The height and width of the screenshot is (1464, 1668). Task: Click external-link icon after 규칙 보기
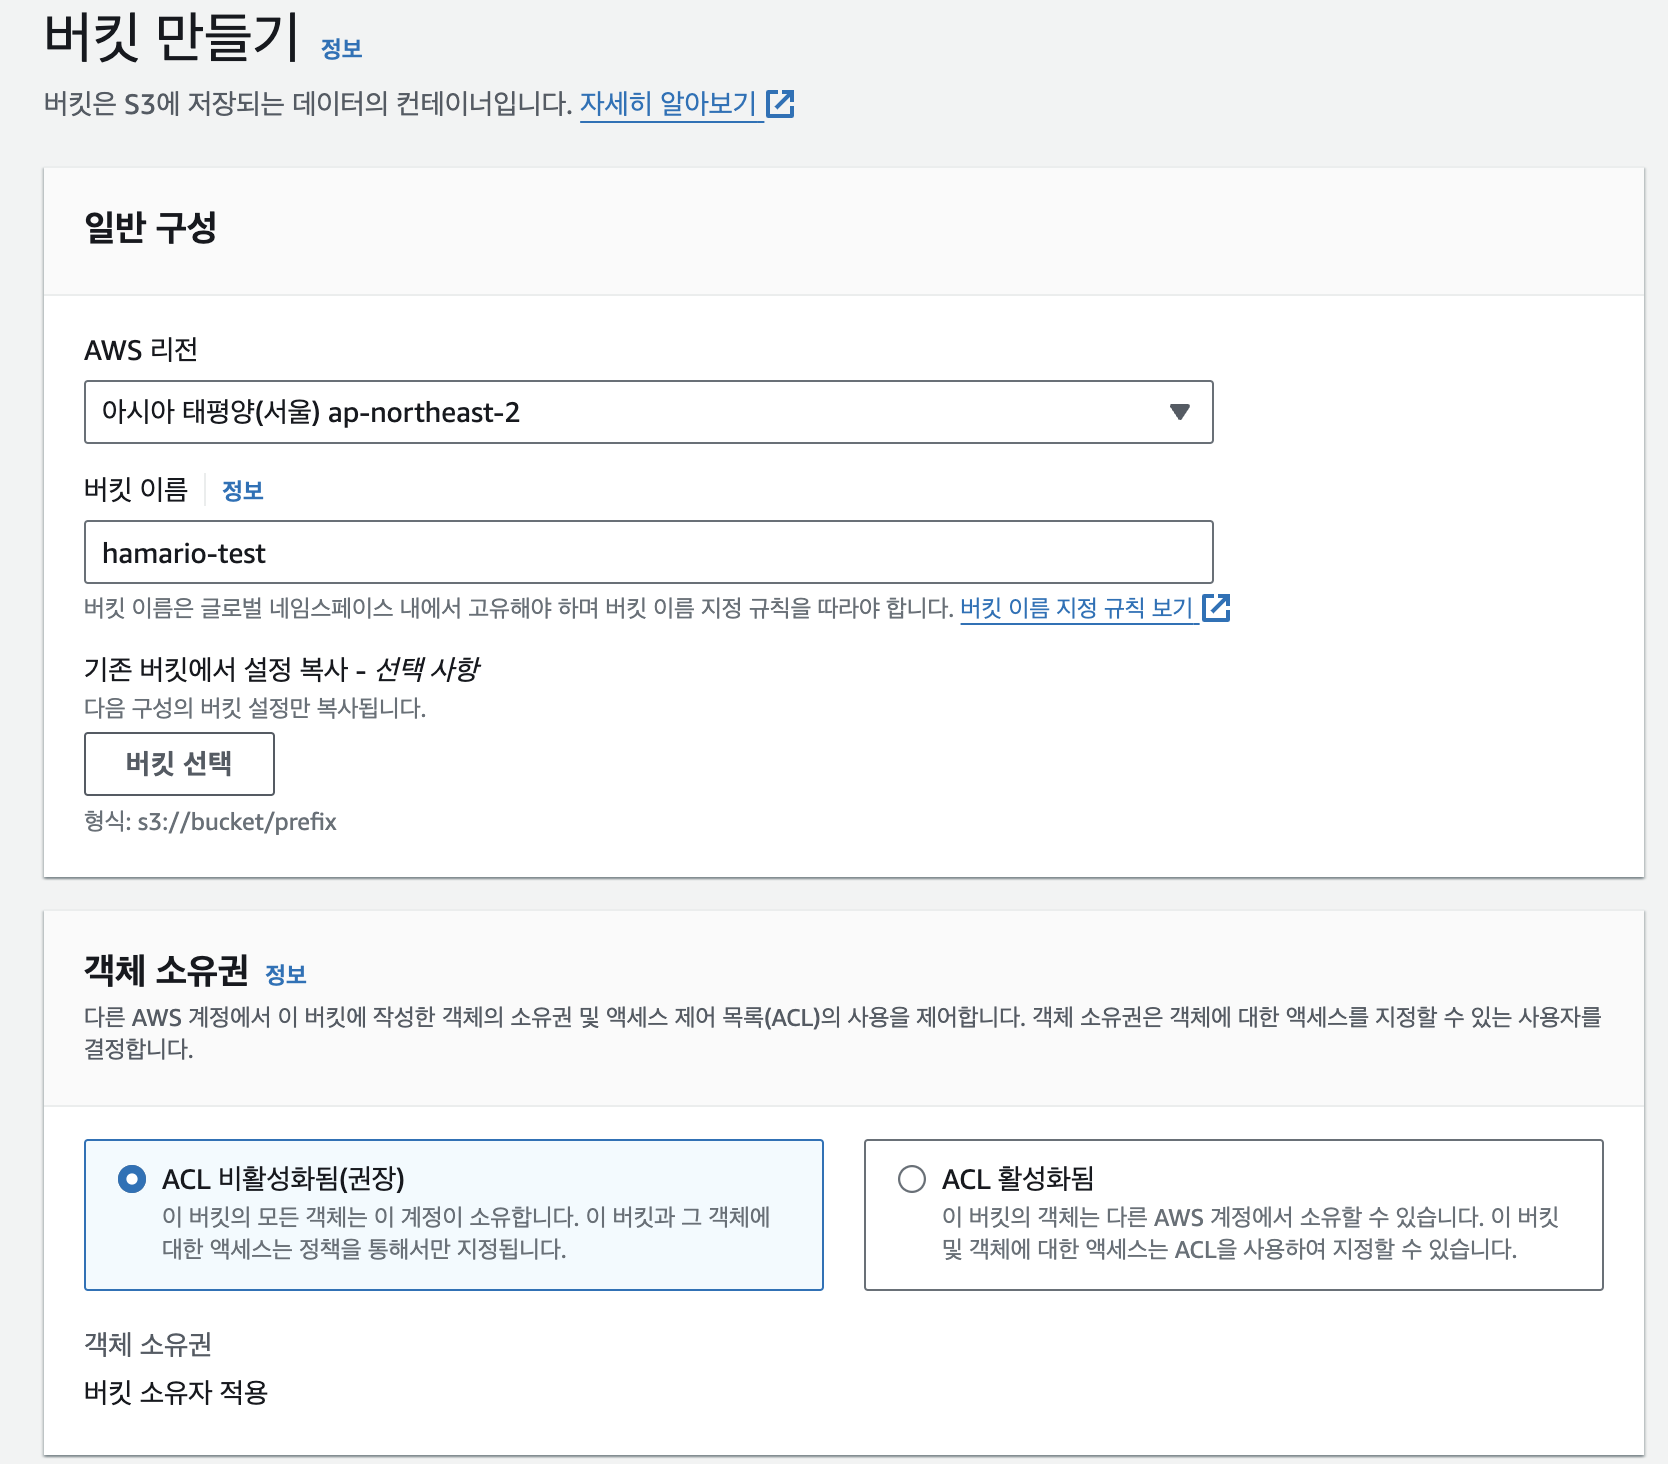[x=1216, y=607]
